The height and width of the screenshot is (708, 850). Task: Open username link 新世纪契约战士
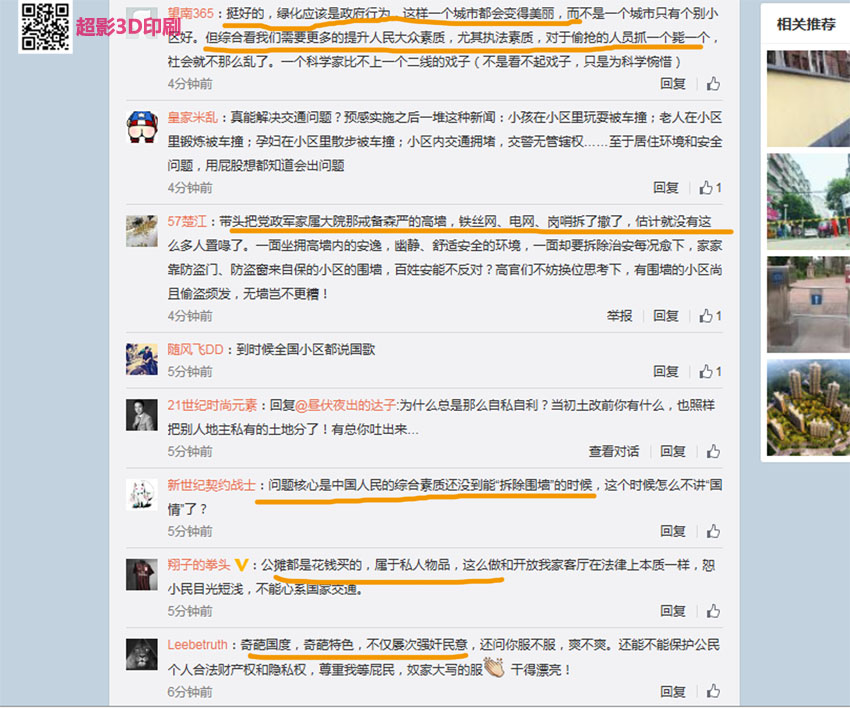point(211,485)
